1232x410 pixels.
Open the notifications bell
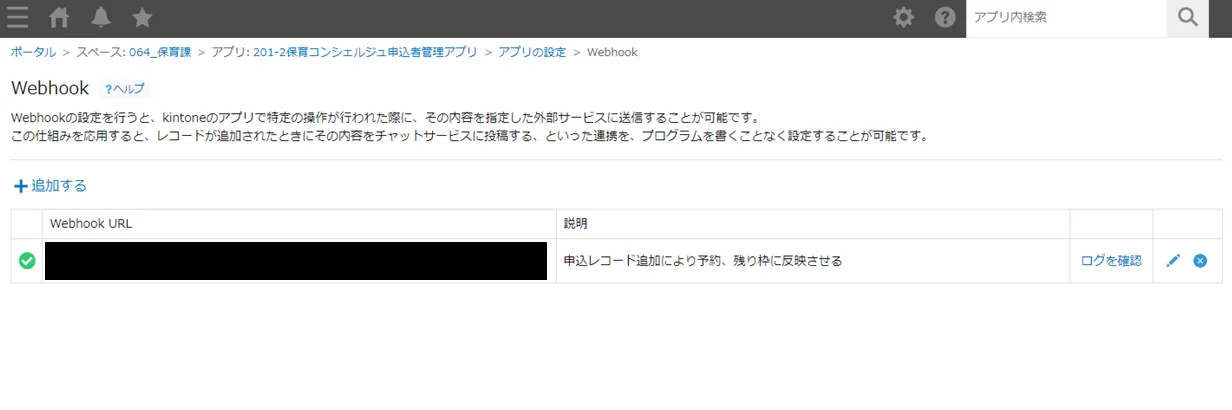tap(101, 17)
